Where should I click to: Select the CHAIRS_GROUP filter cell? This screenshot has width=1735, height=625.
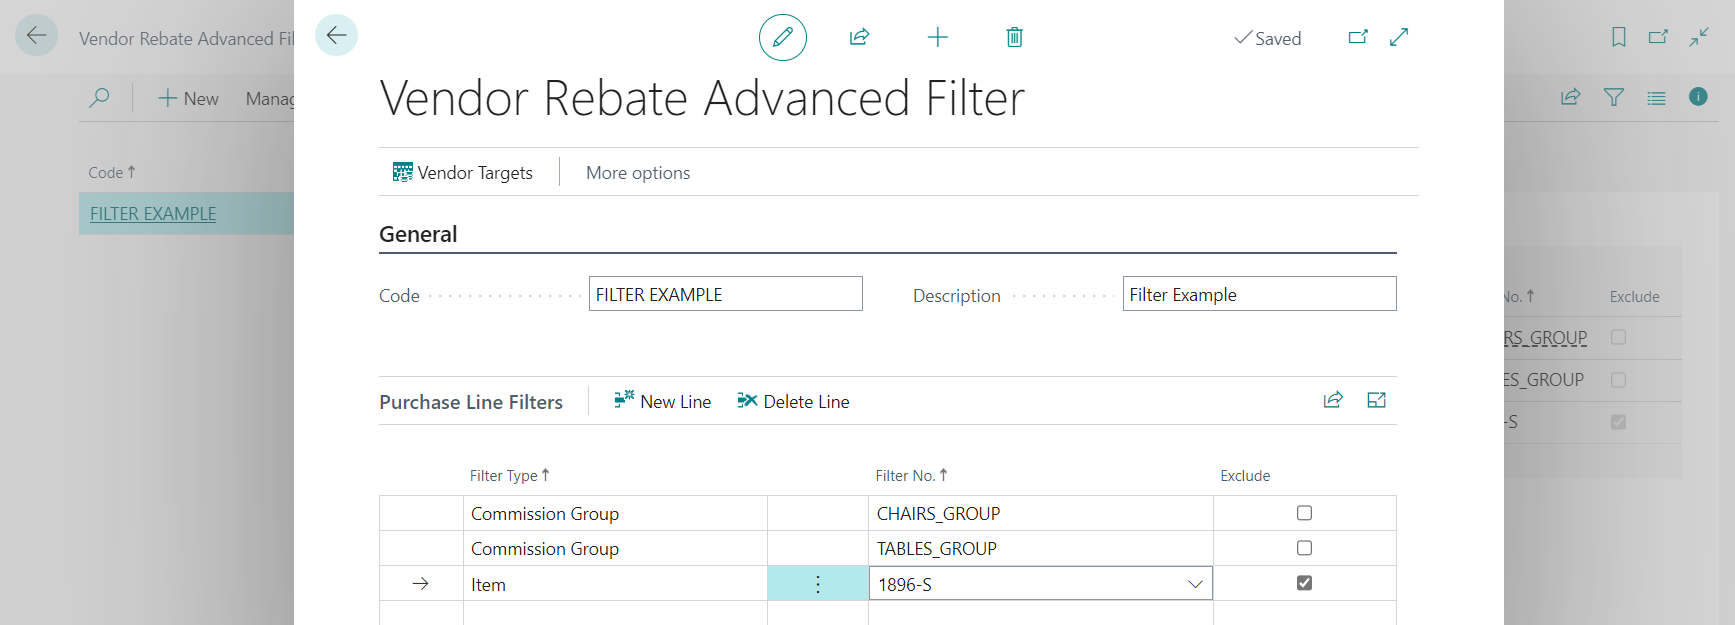1040,513
